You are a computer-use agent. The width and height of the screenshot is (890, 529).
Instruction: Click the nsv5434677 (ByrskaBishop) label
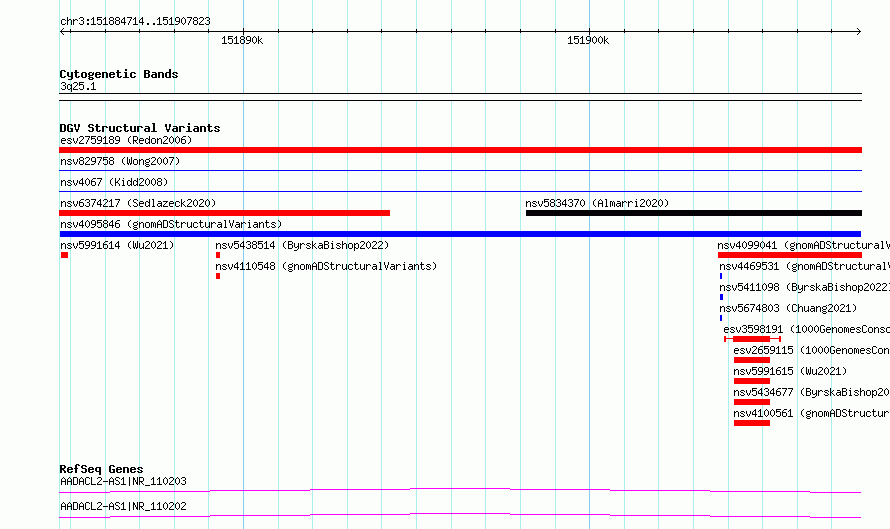tap(812, 392)
